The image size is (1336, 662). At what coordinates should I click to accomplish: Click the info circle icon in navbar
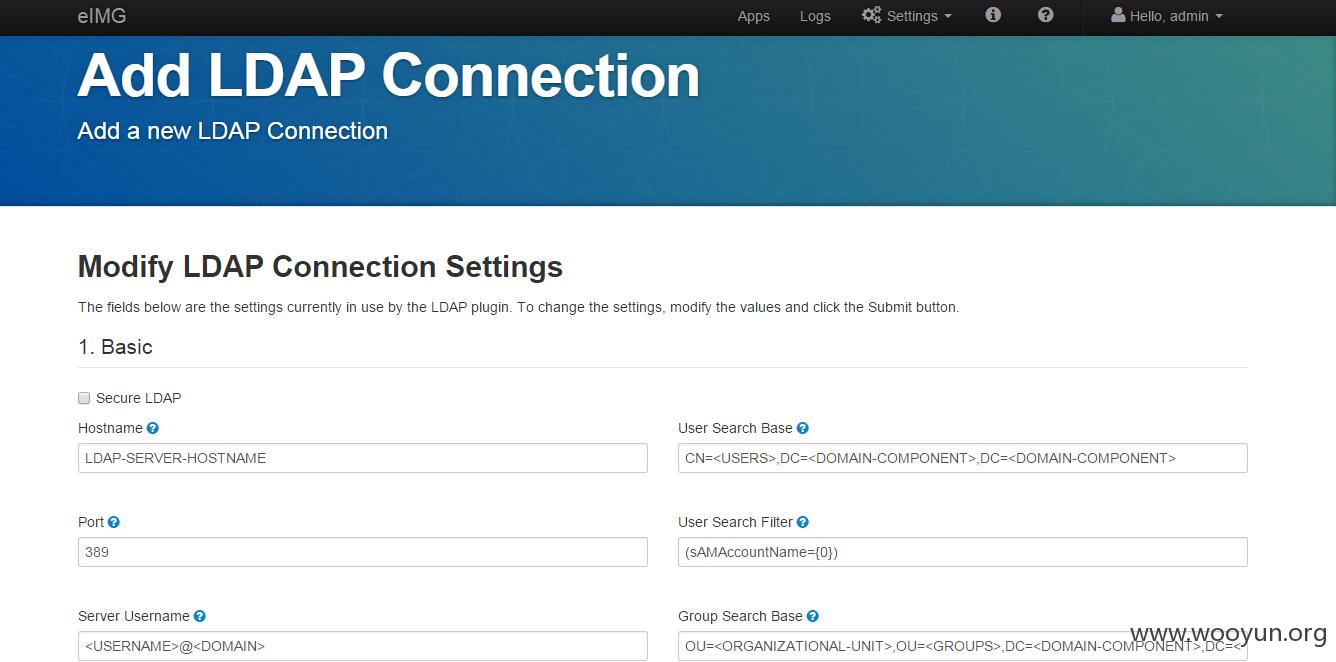993,15
